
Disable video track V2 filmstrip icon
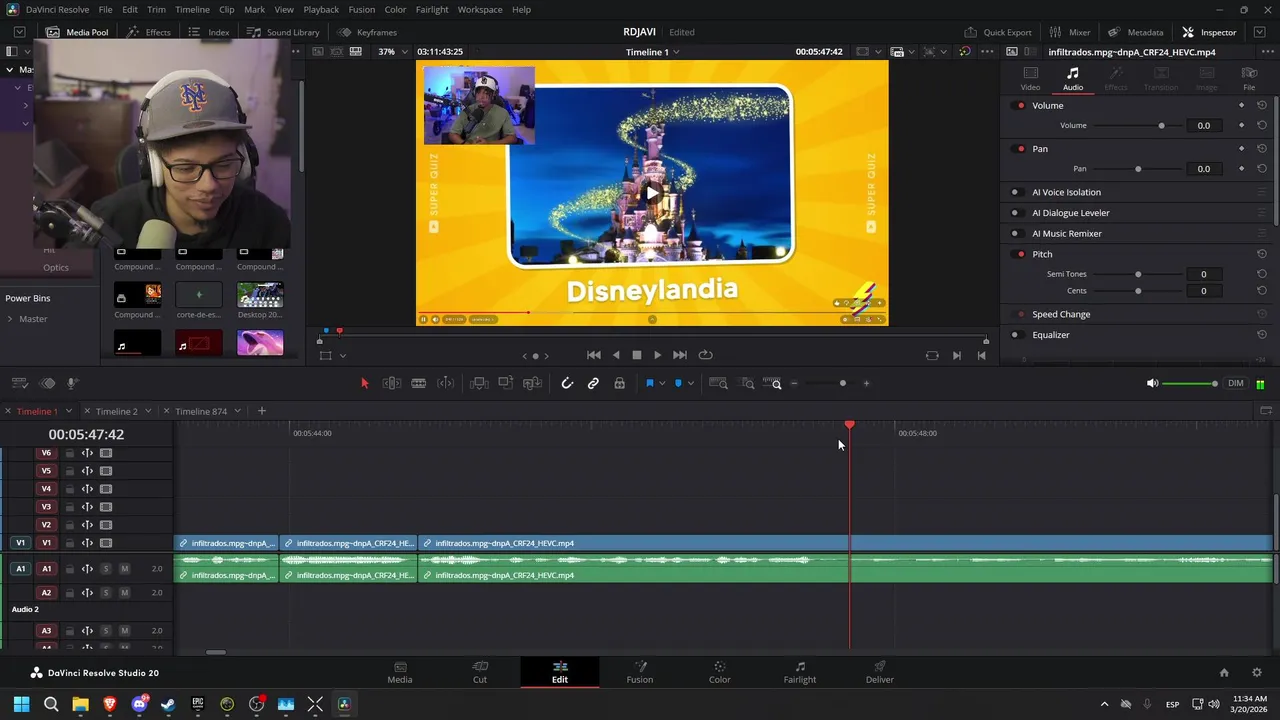pos(106,525)
